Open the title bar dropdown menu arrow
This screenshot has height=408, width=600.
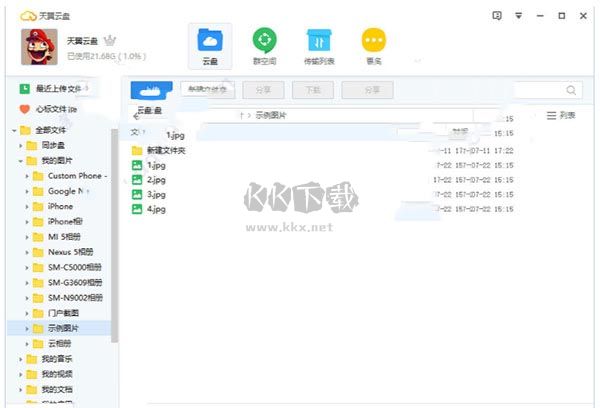pyautogui.click(x=518, y=16)
